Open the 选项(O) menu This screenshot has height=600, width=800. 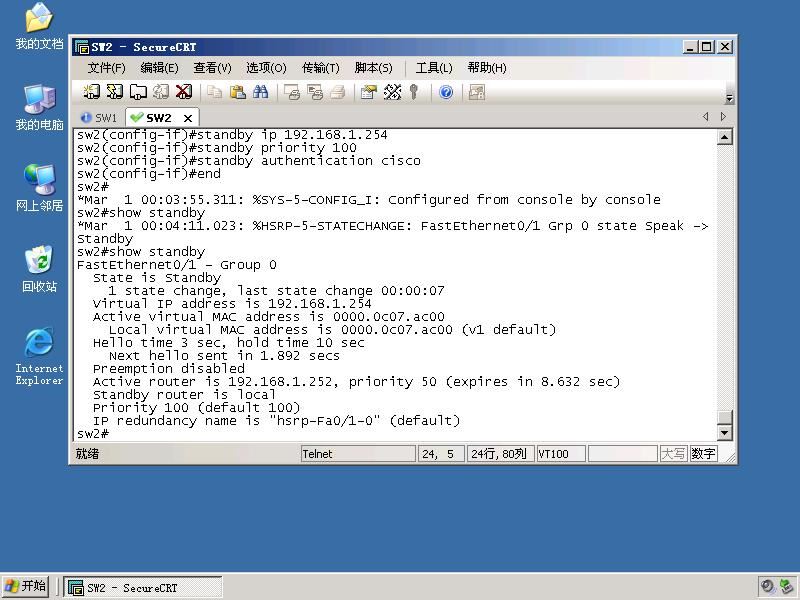coord(266,68)
